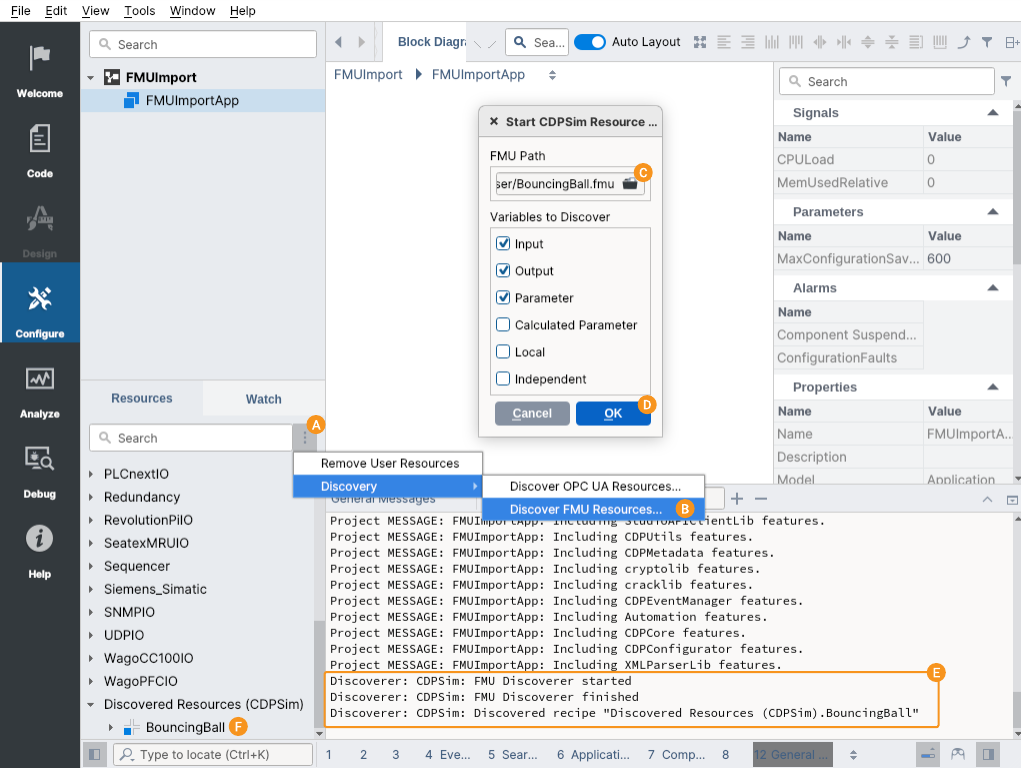Open the breadcrumb component selector arrows
The width and height of the screenshot is (1021, 768).
(552, 75)
